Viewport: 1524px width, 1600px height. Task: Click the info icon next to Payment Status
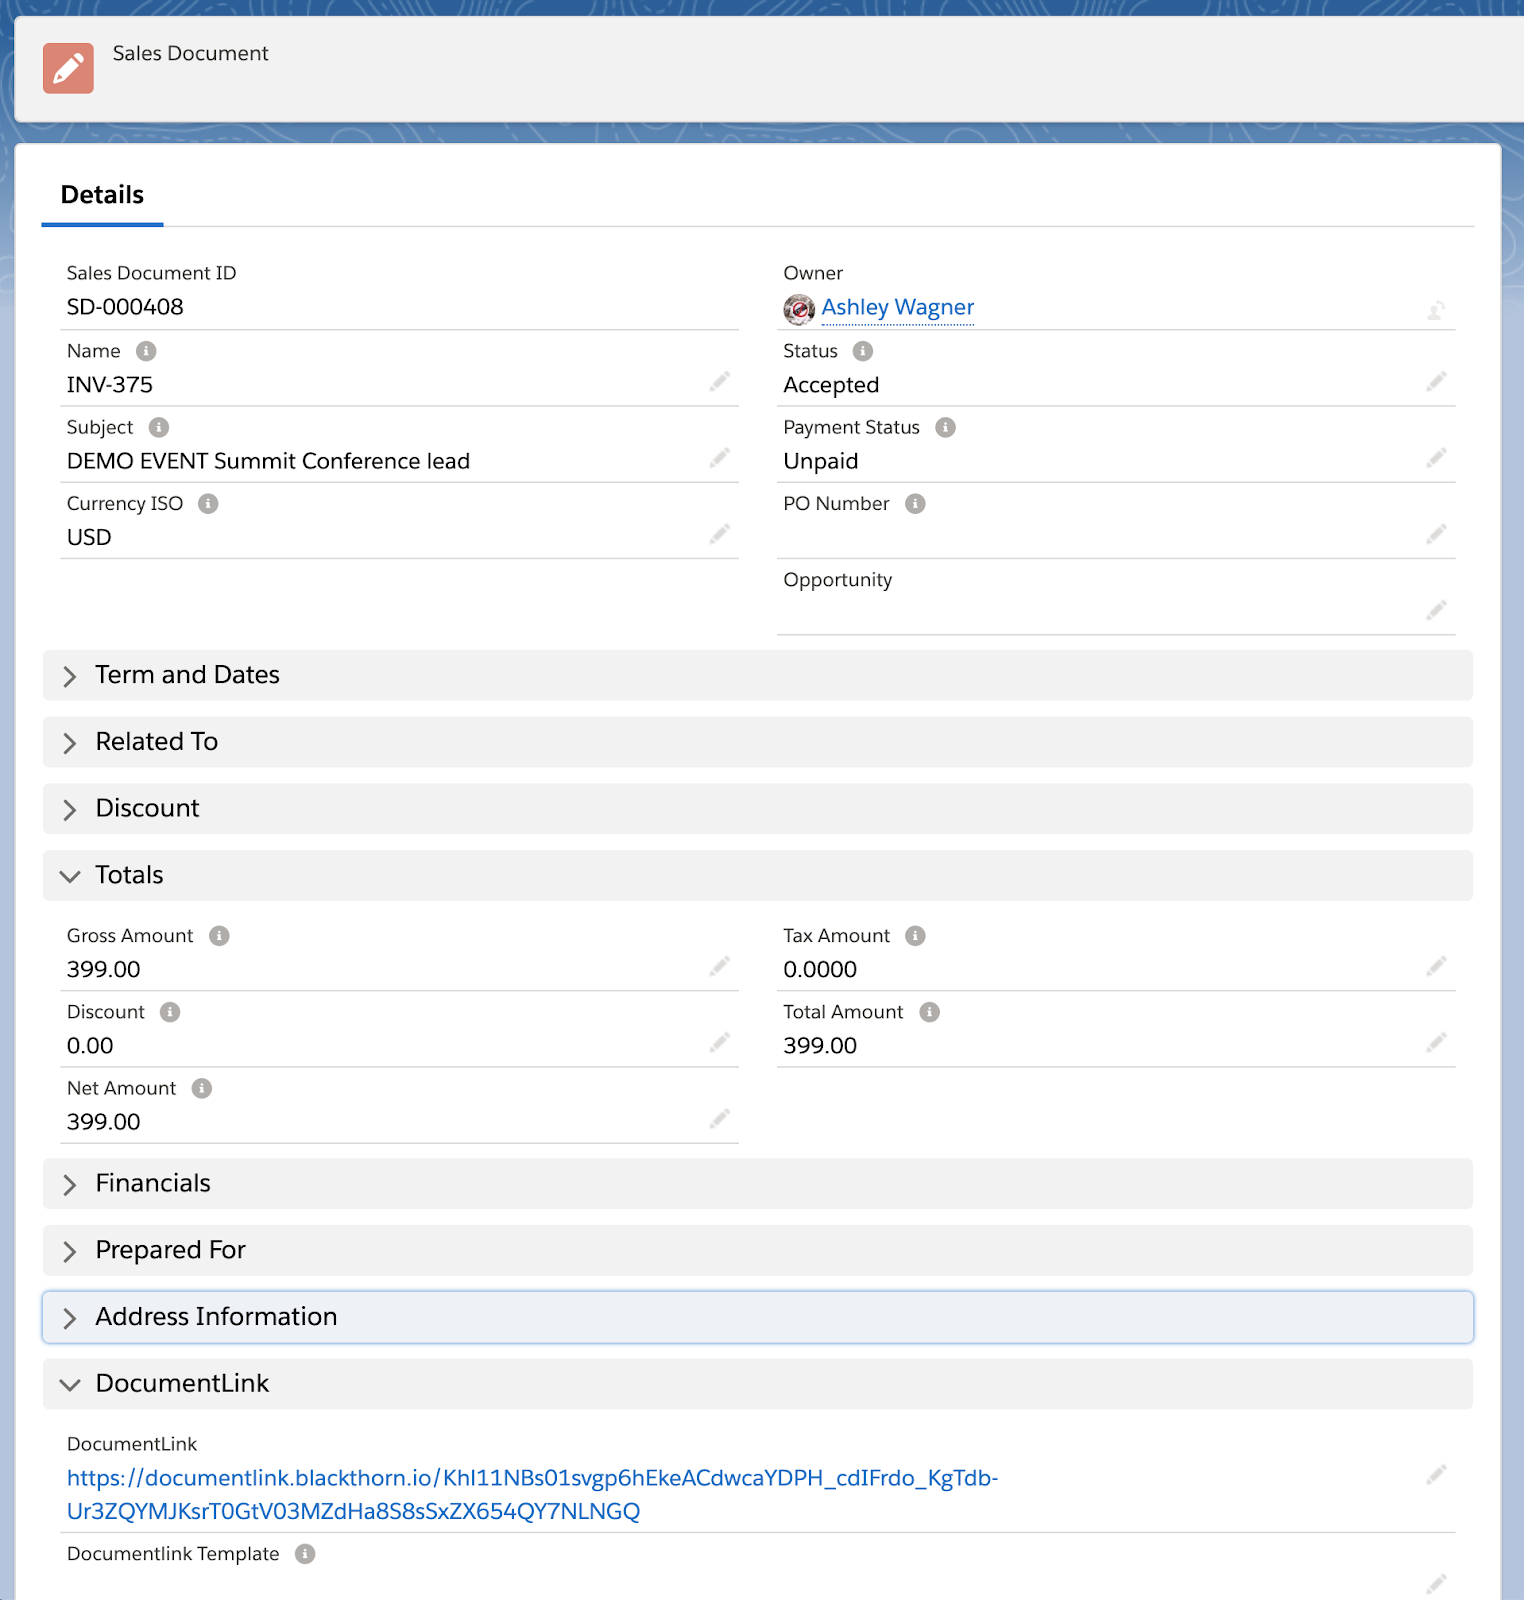(x=945, y=427)
